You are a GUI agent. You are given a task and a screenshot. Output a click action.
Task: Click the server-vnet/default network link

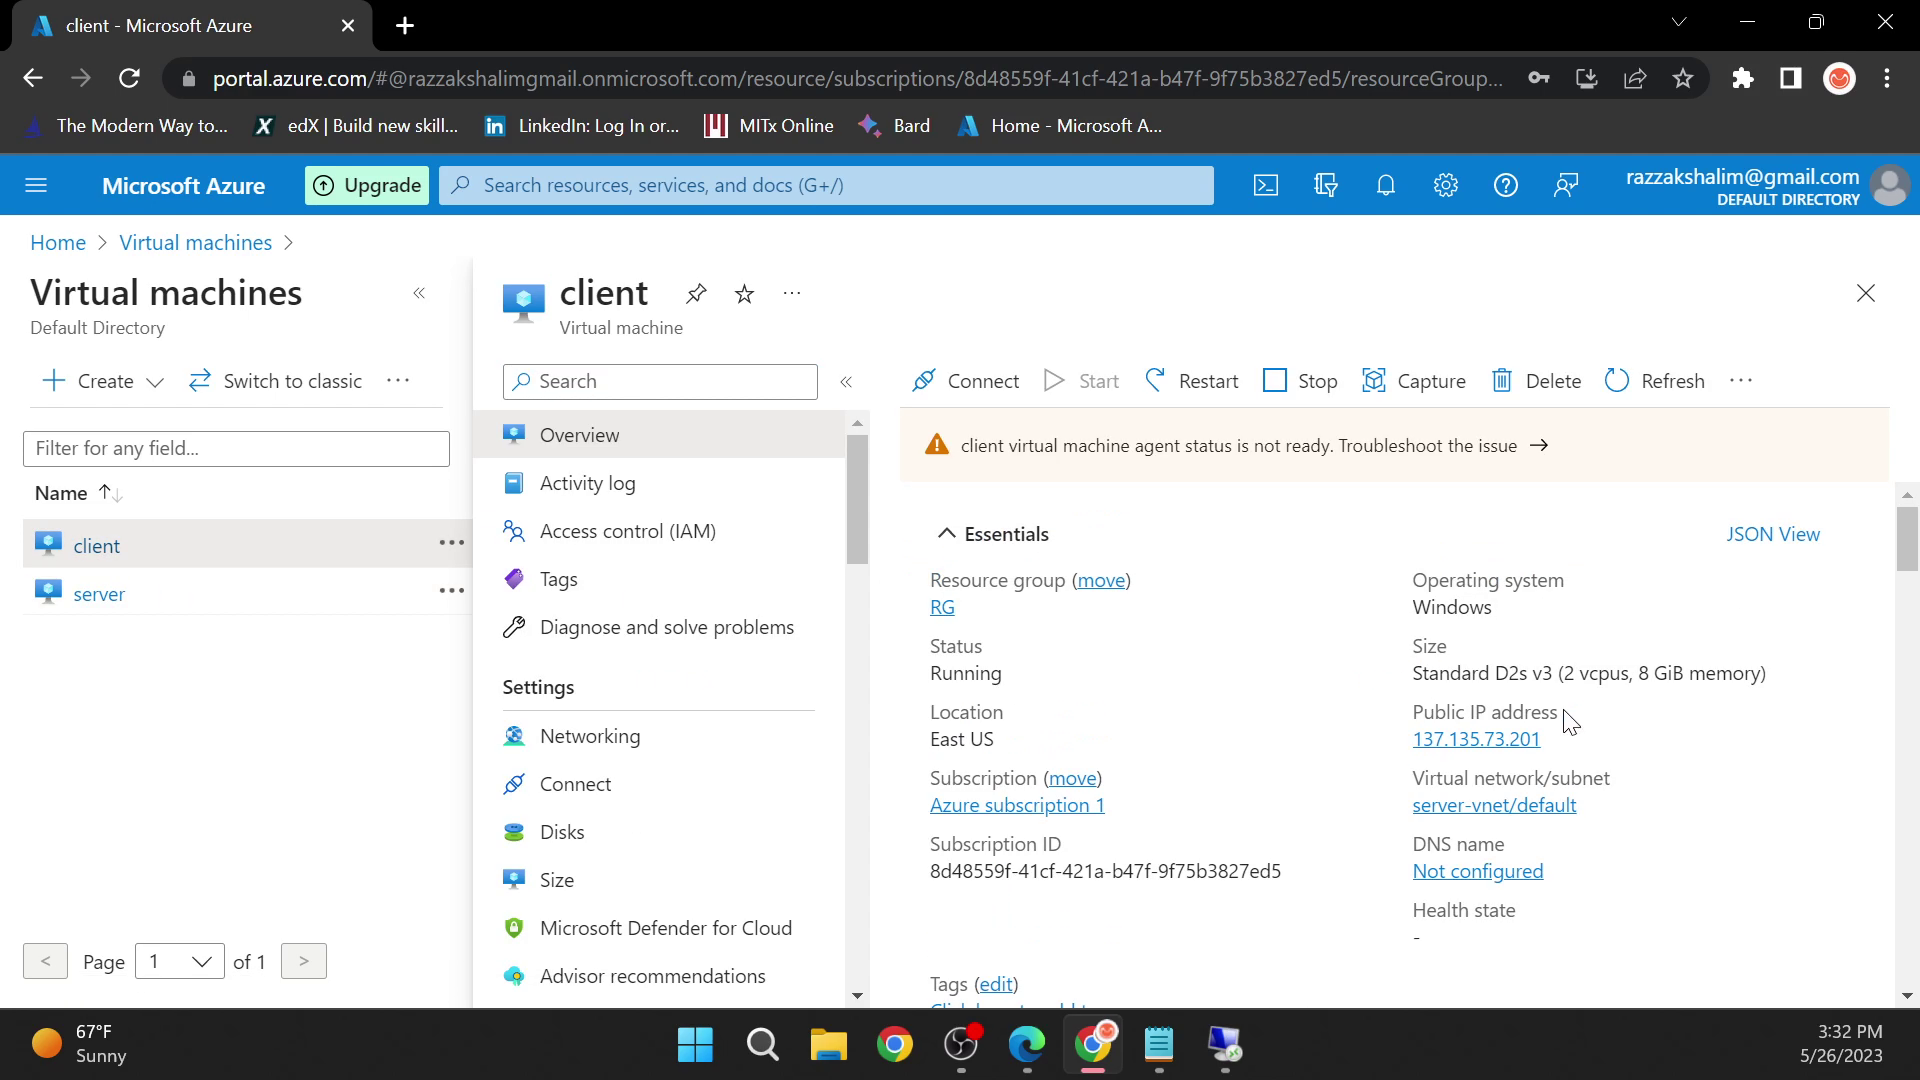[x=1494, y=804]
